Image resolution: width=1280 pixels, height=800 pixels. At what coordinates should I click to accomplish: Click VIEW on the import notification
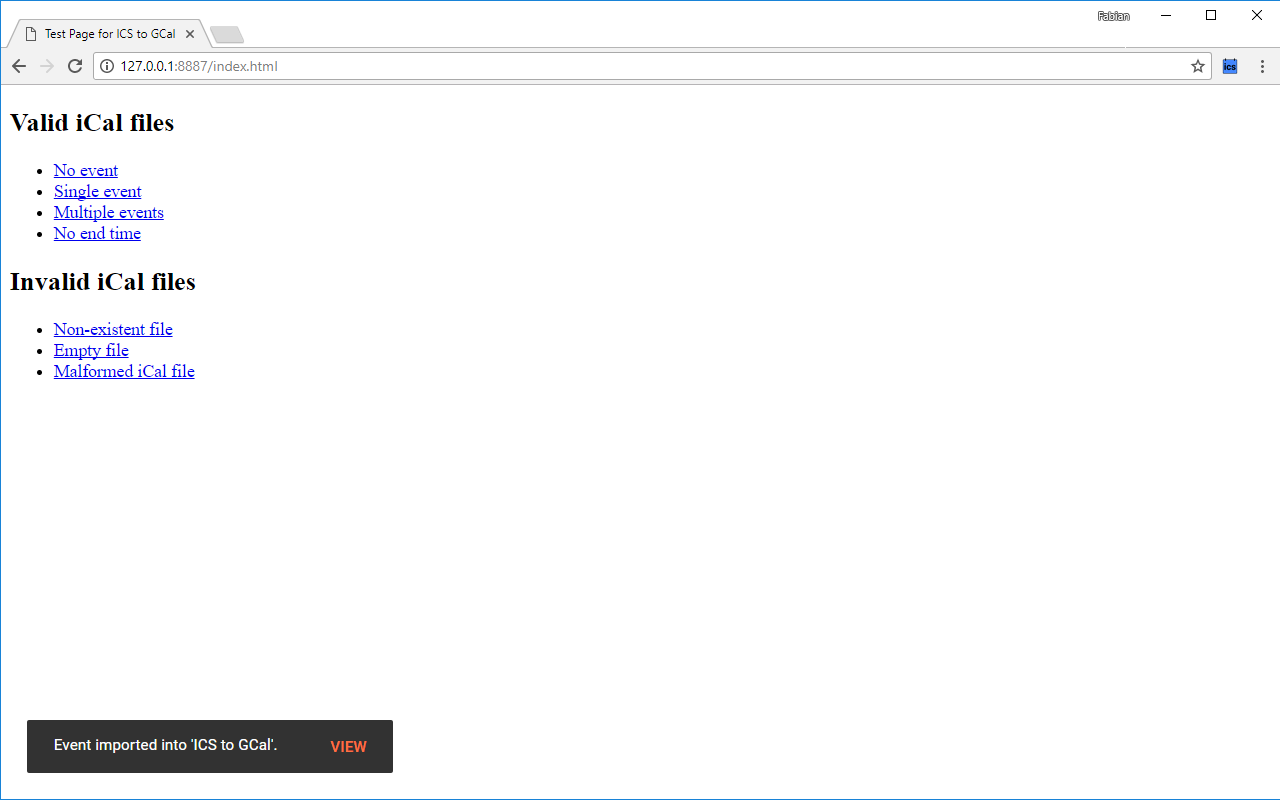click(x=348, y=746)
